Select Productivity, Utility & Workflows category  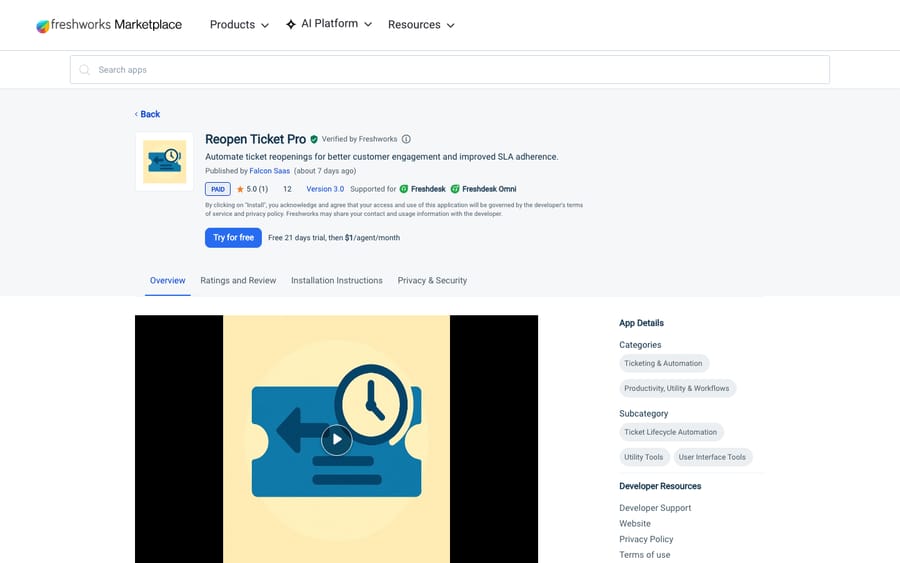tap(677, 389)
